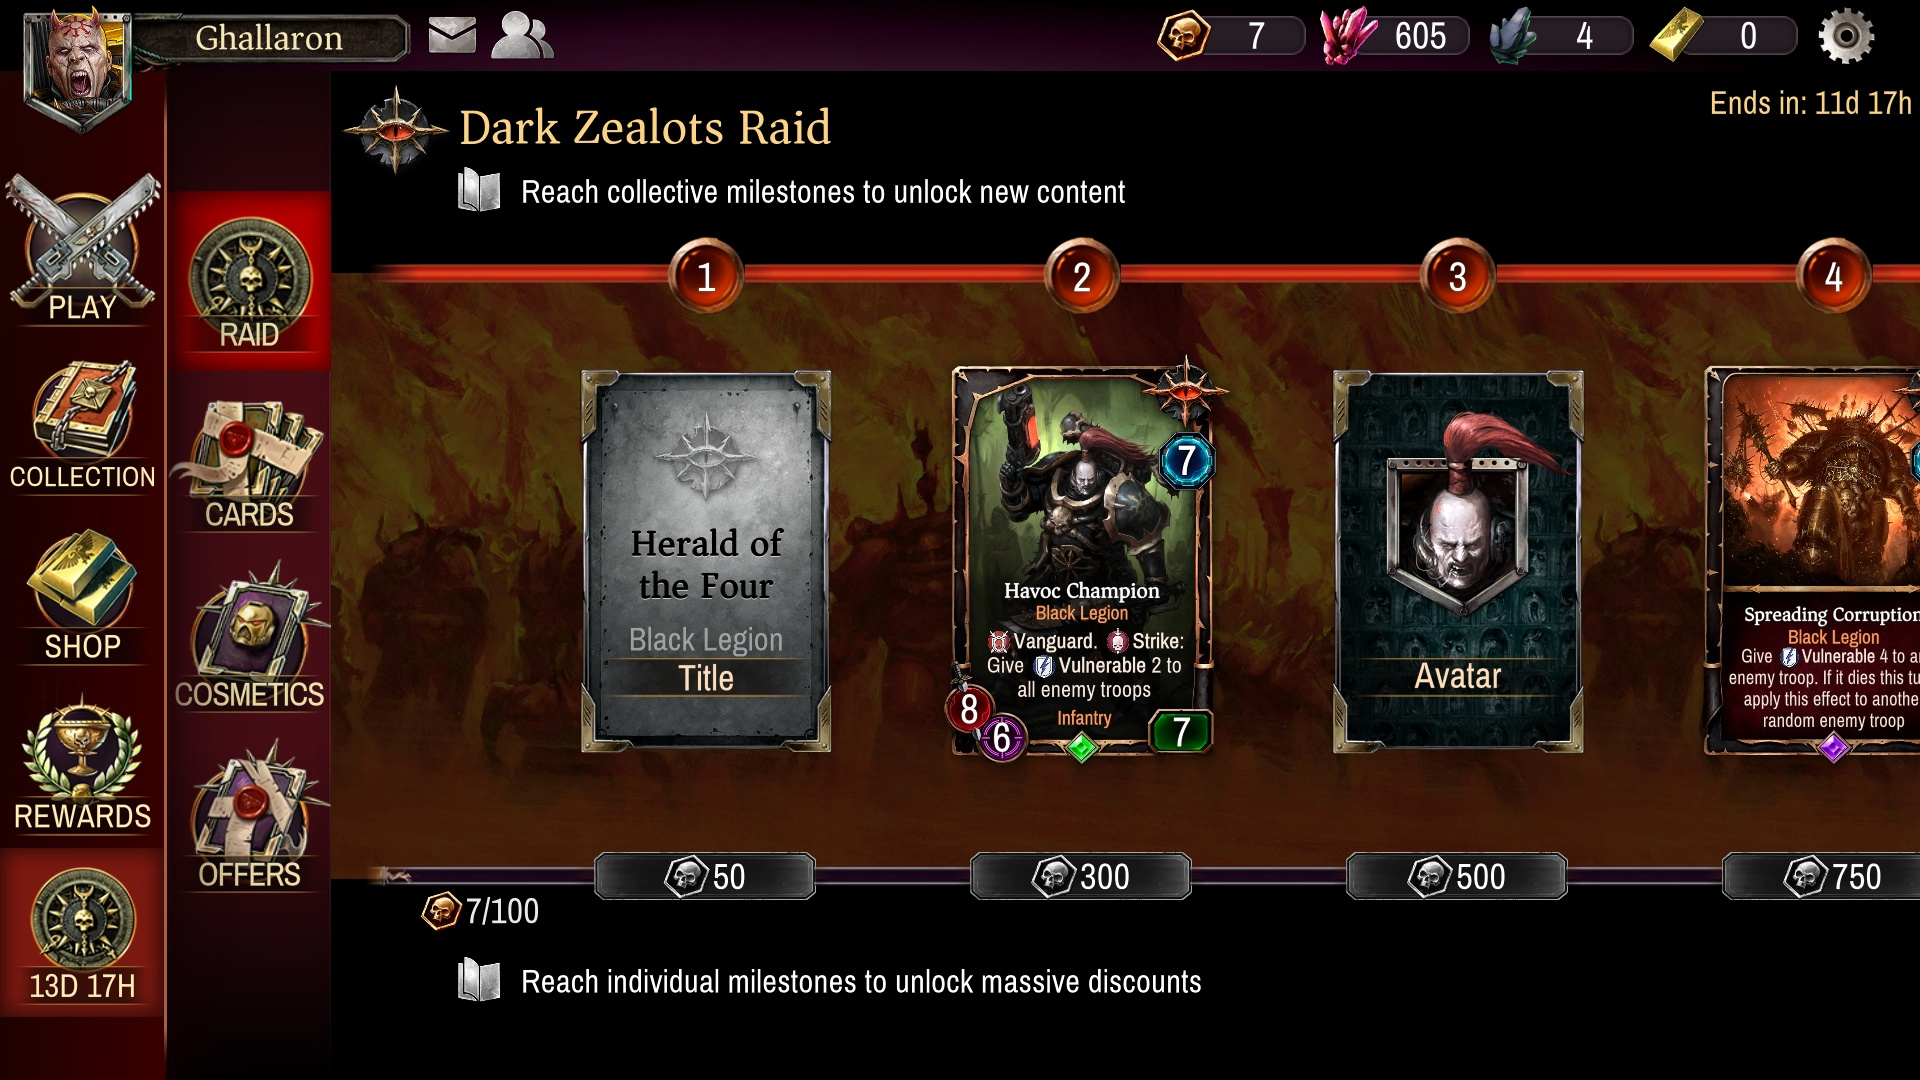Open settings gear icon
The image size is (1920, 1080).
click(1846, 36)
